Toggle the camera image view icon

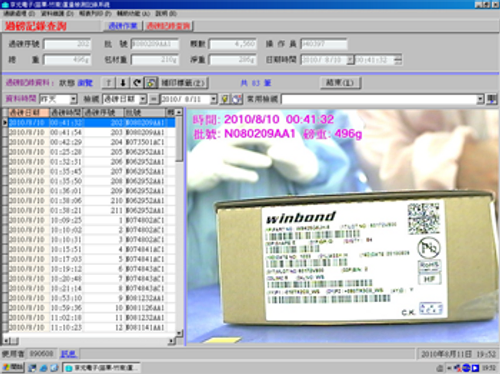point(151,83)
